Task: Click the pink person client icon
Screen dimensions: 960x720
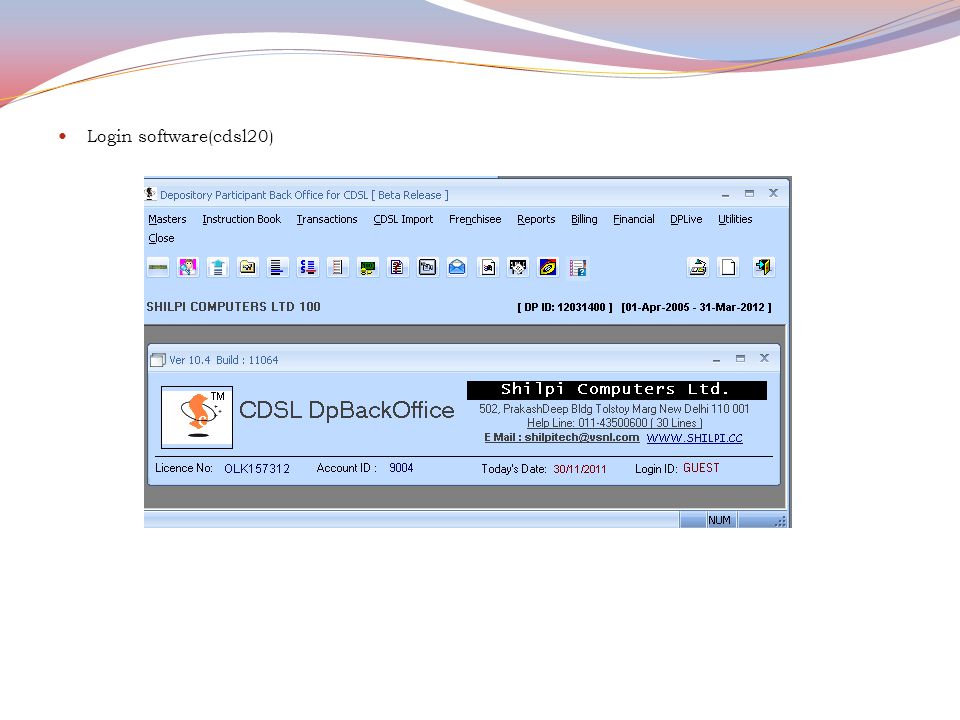Action: (x=188, y=268)
